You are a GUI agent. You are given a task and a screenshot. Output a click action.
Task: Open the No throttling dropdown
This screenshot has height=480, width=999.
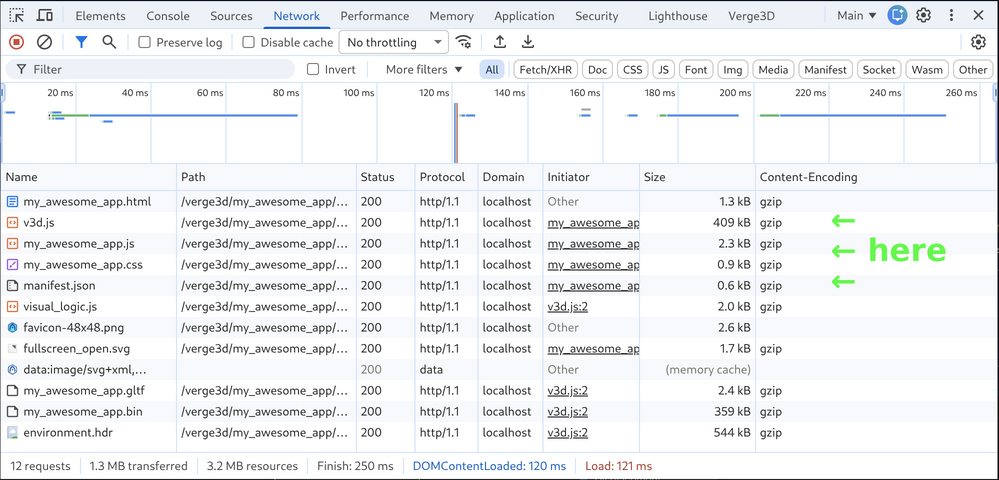(394, 42)
